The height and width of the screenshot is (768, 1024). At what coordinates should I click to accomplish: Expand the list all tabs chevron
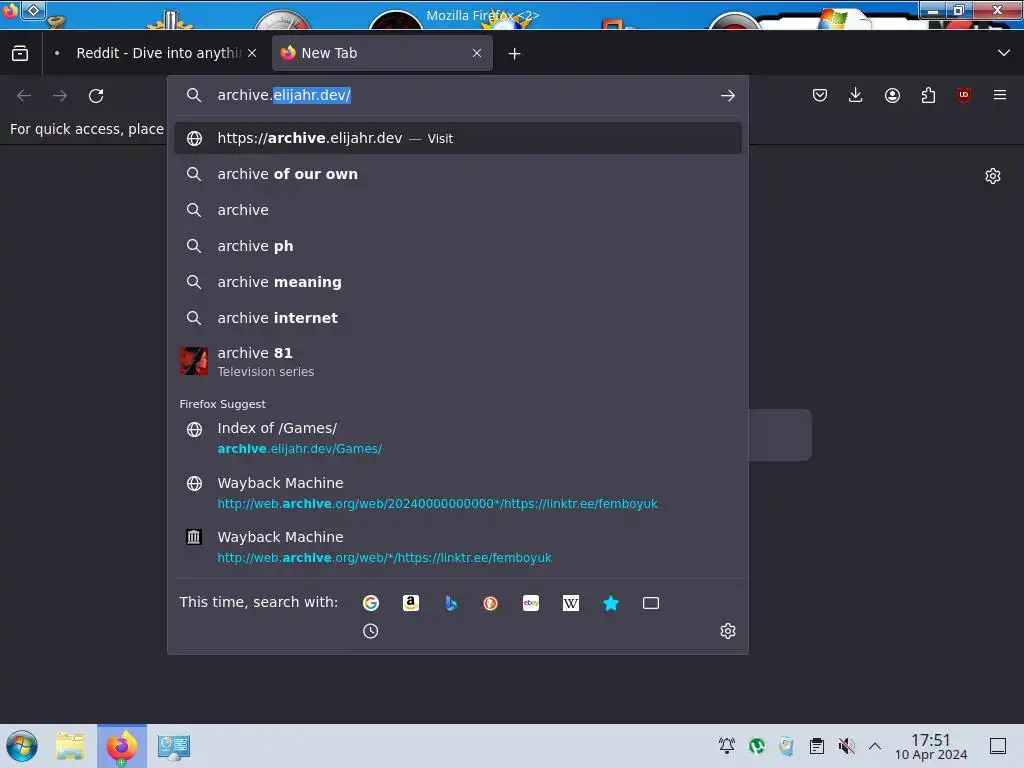1004,53
